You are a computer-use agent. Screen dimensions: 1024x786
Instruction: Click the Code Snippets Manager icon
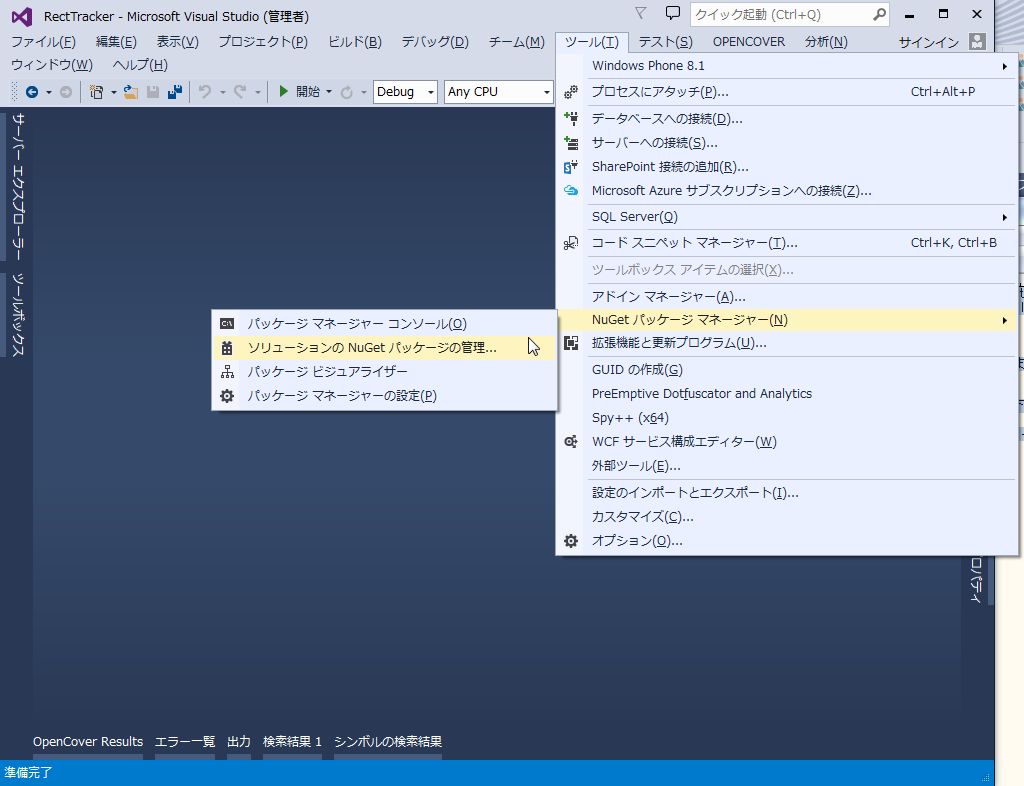click(x=570, y=242)
